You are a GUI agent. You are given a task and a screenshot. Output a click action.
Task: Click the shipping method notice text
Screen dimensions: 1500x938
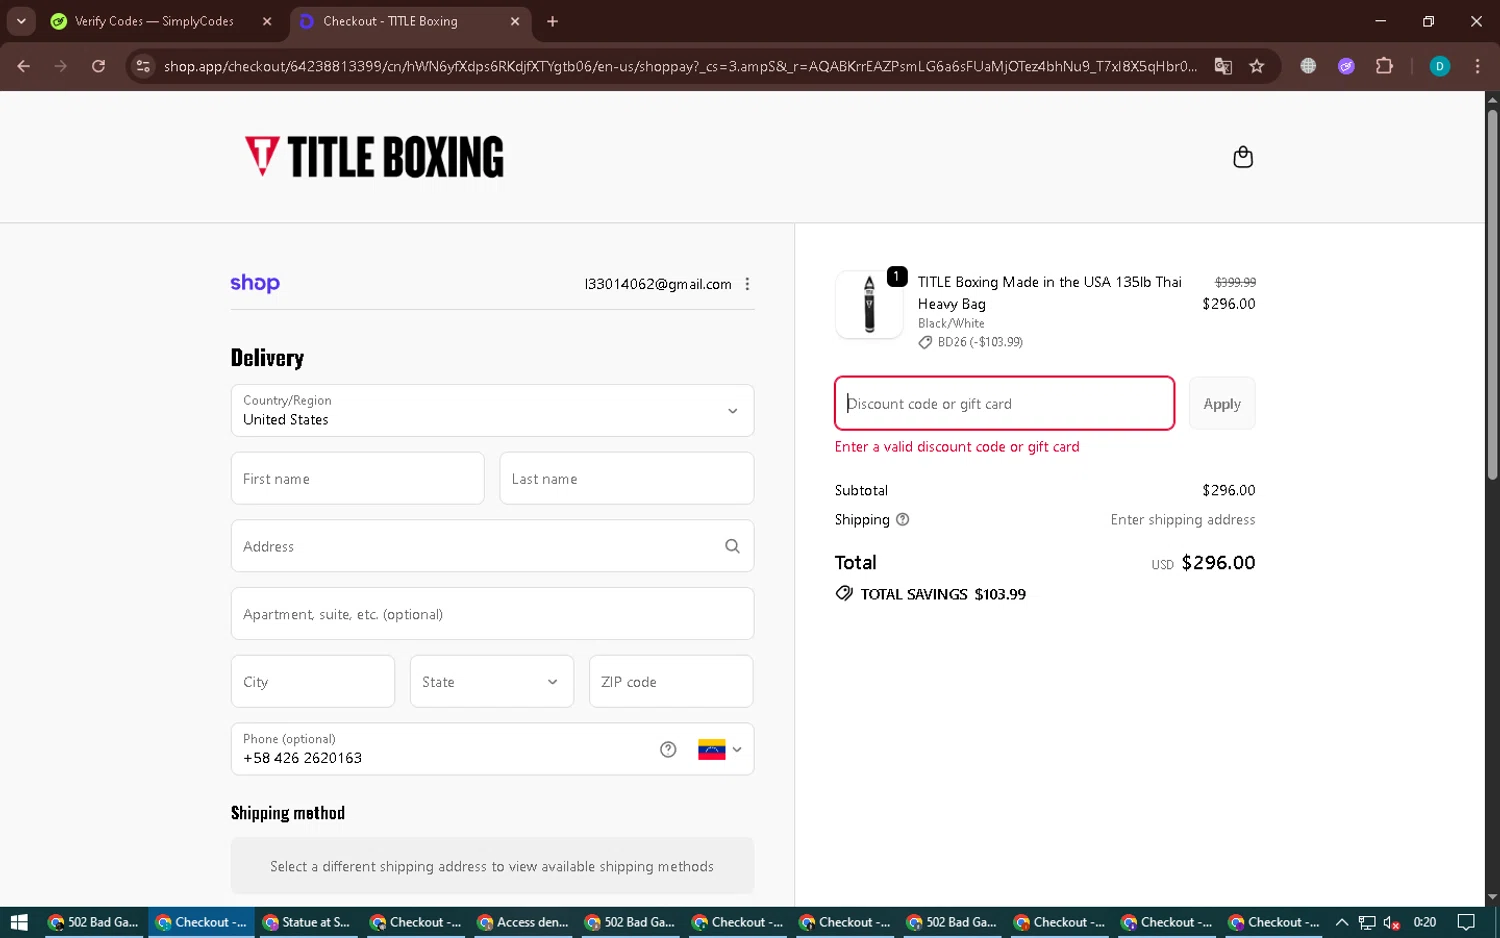(x=492, y=867)
